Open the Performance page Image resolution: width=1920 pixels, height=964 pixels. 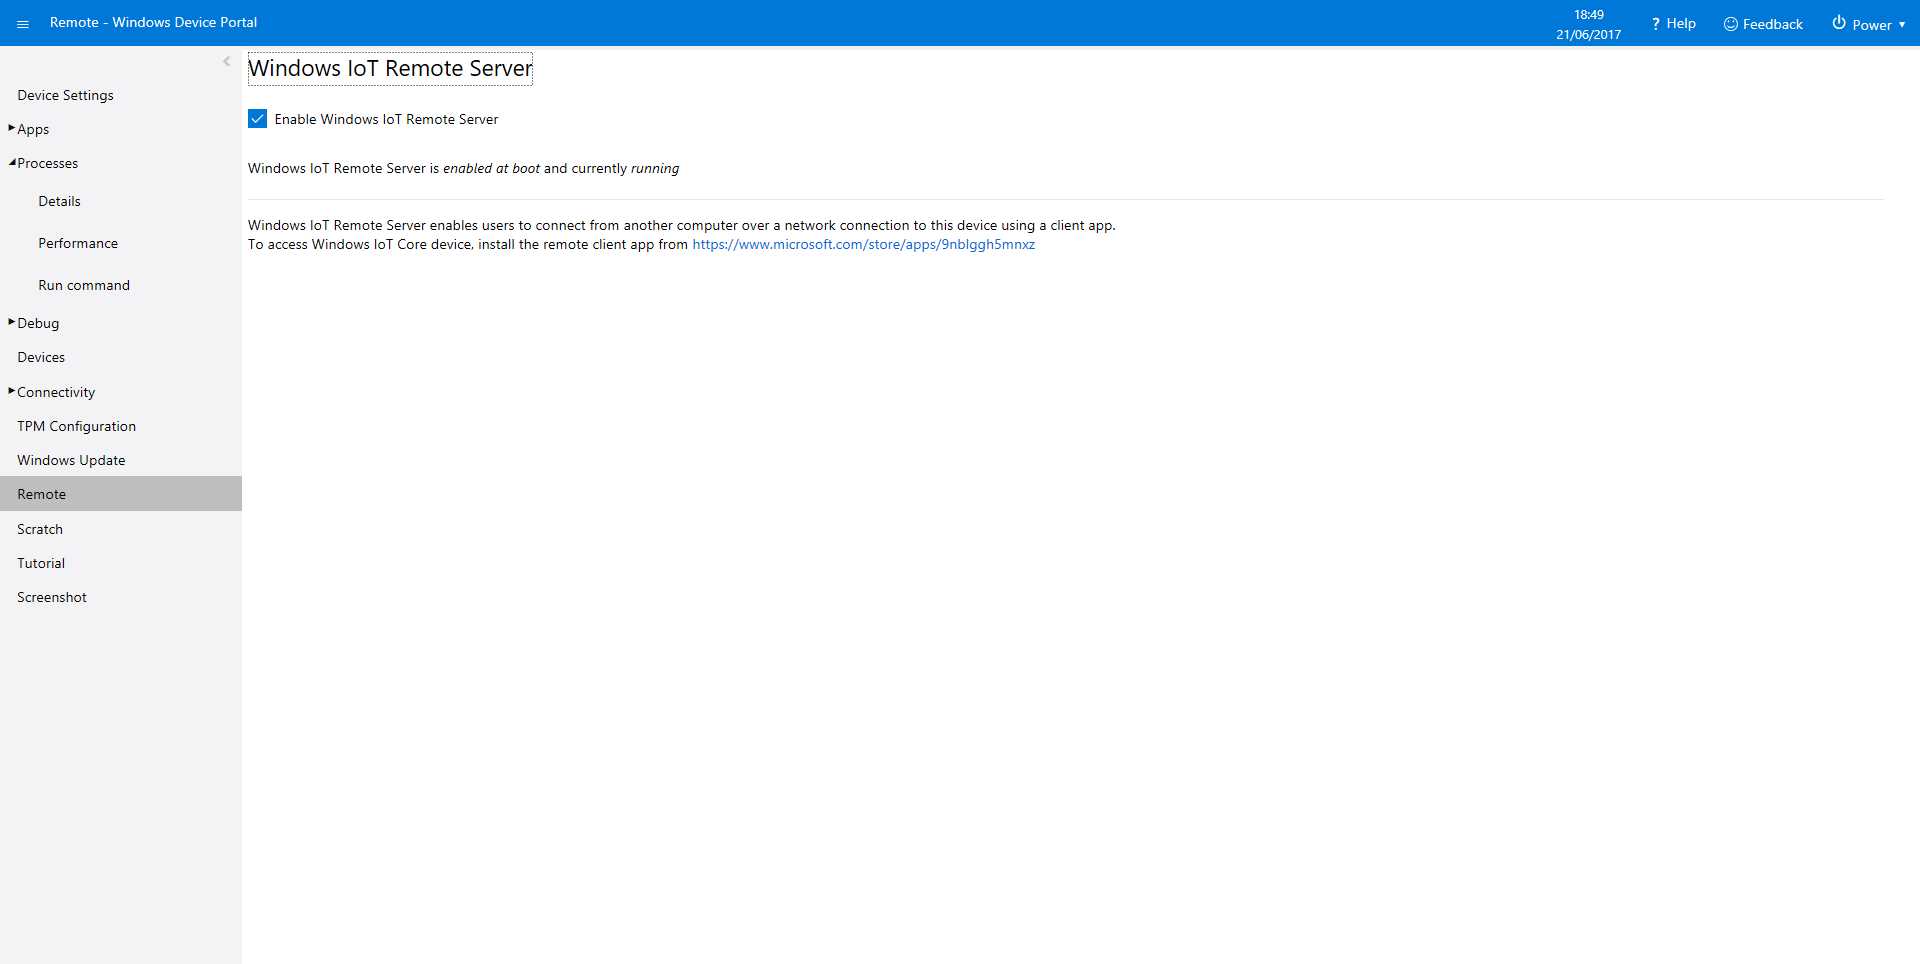(78, 243)
